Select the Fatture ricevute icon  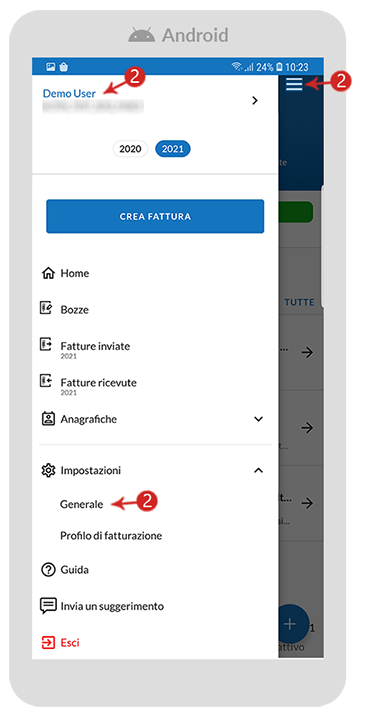(47, 381)
